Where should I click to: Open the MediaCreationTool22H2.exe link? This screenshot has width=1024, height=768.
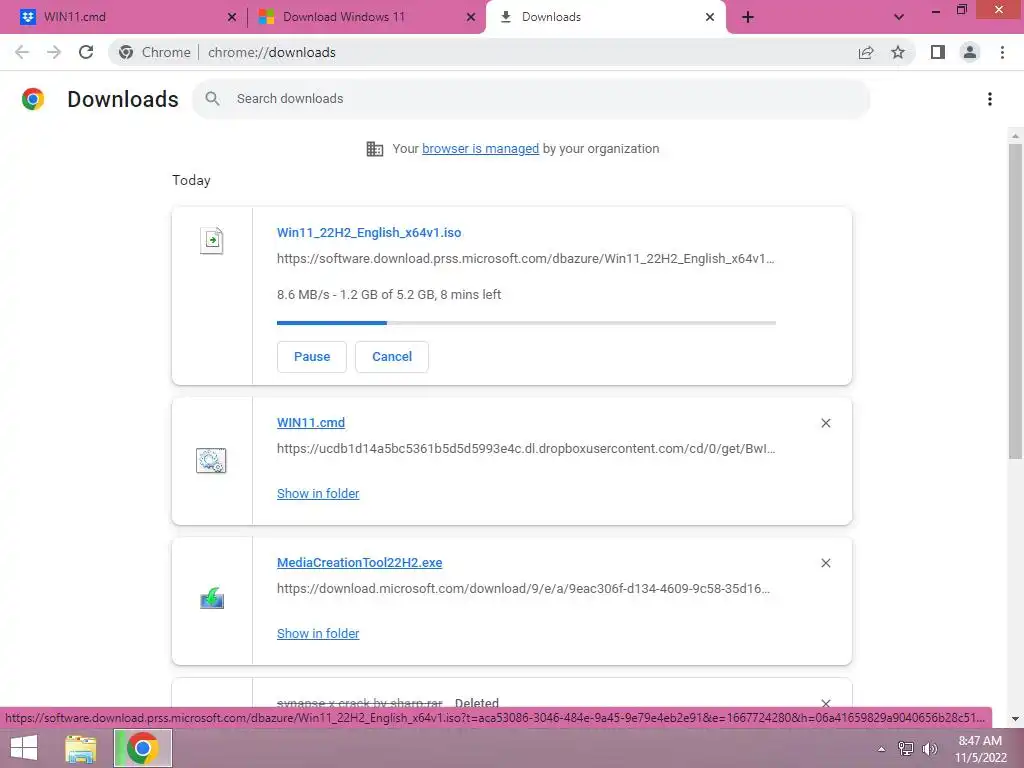[359, 562]
